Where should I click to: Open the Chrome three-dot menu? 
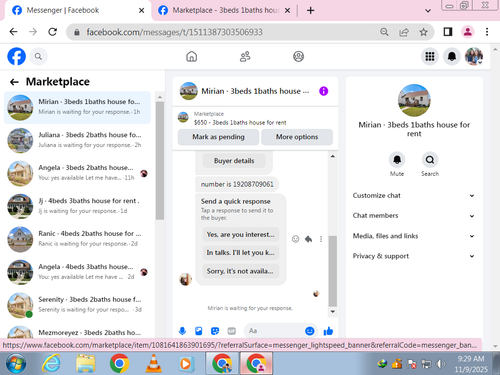(487, 32)
